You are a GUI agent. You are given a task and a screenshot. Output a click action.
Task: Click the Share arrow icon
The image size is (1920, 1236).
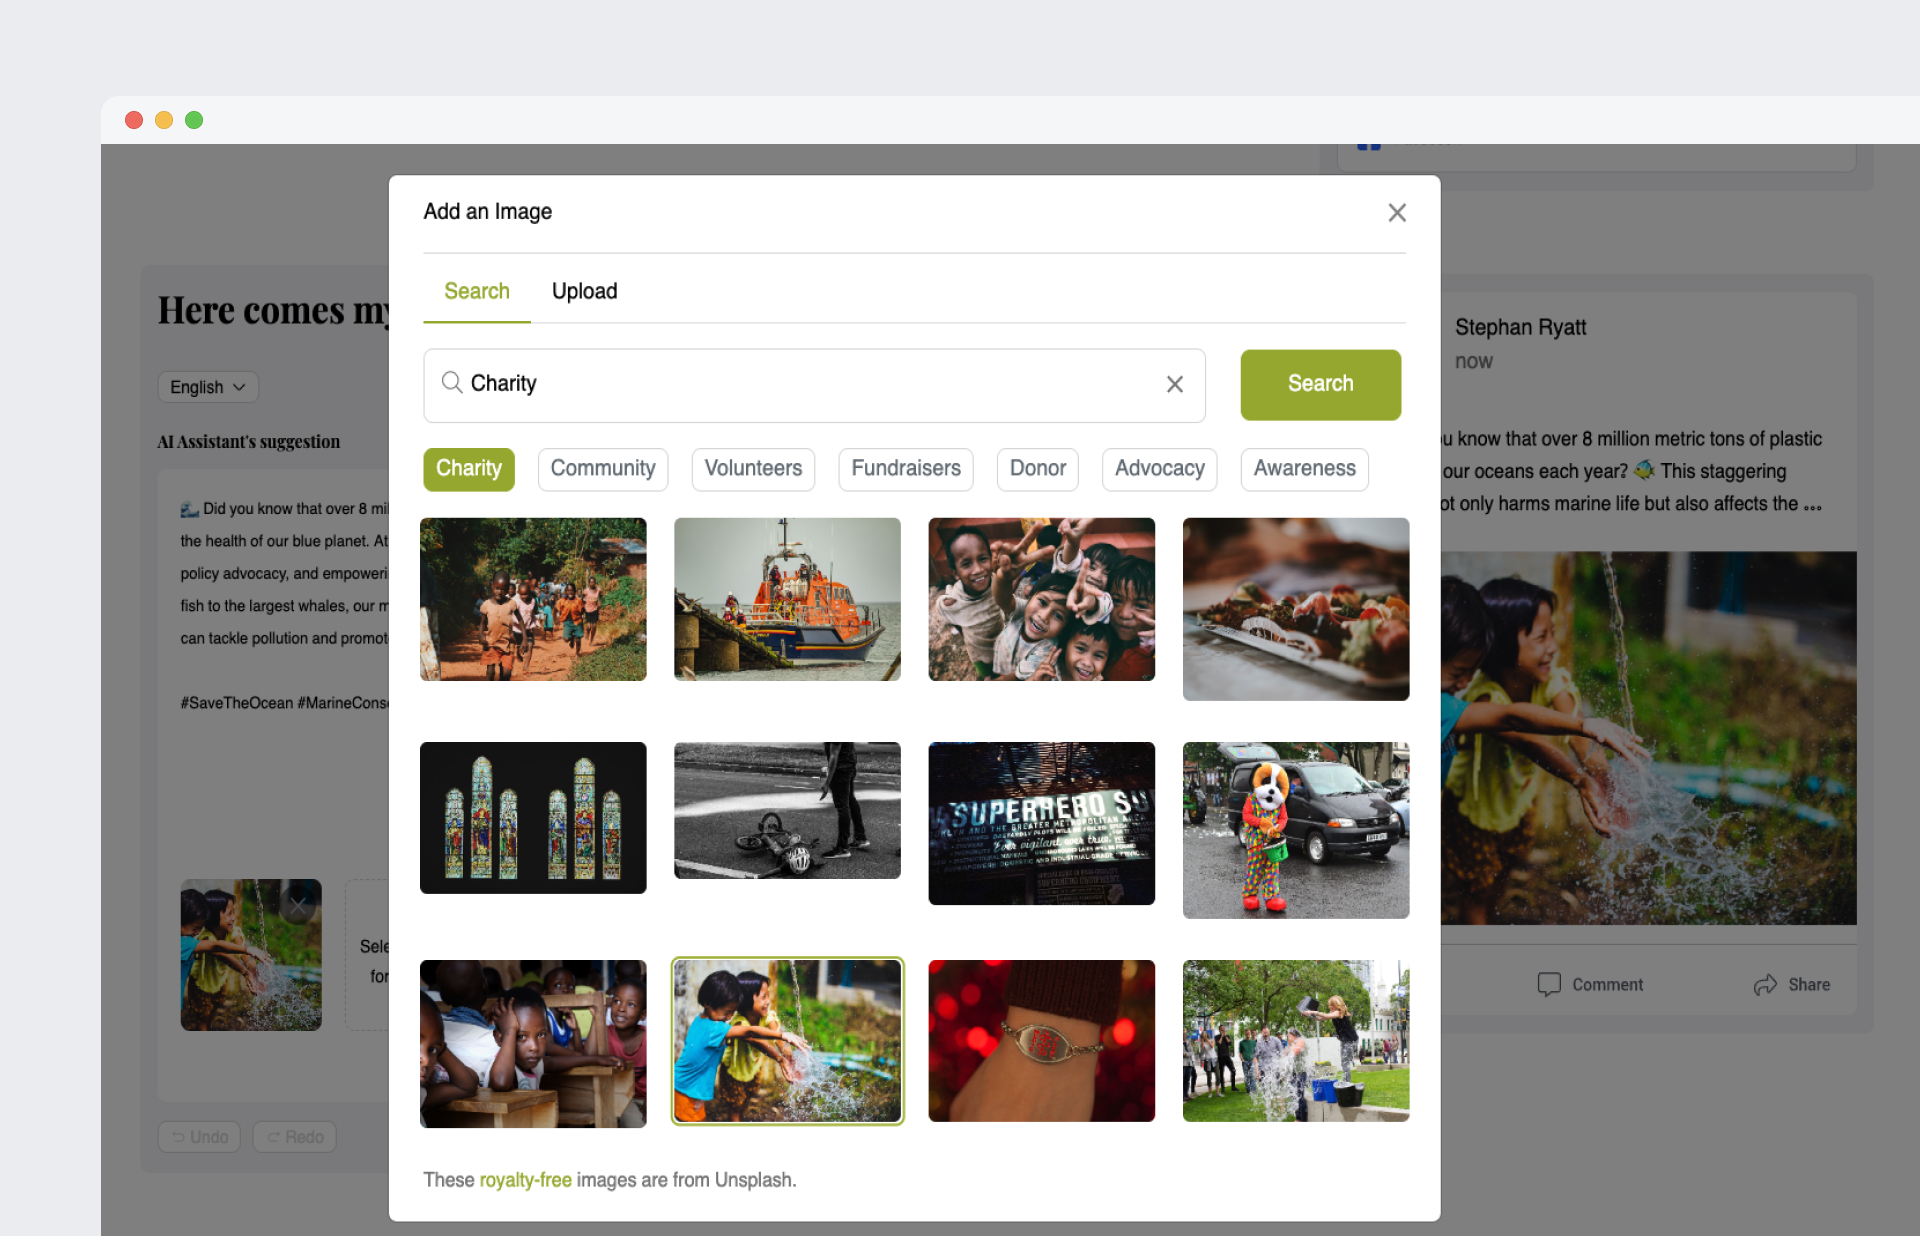1765,984
